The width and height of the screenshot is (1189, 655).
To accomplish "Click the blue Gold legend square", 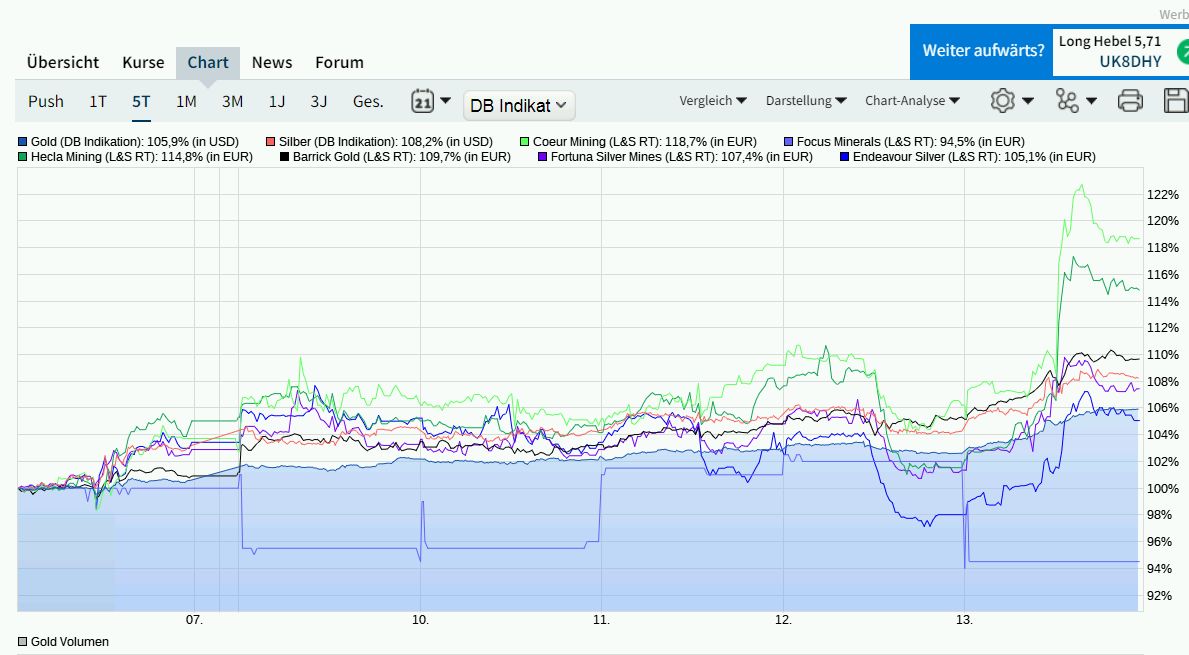I will click(x=22, y=141).
